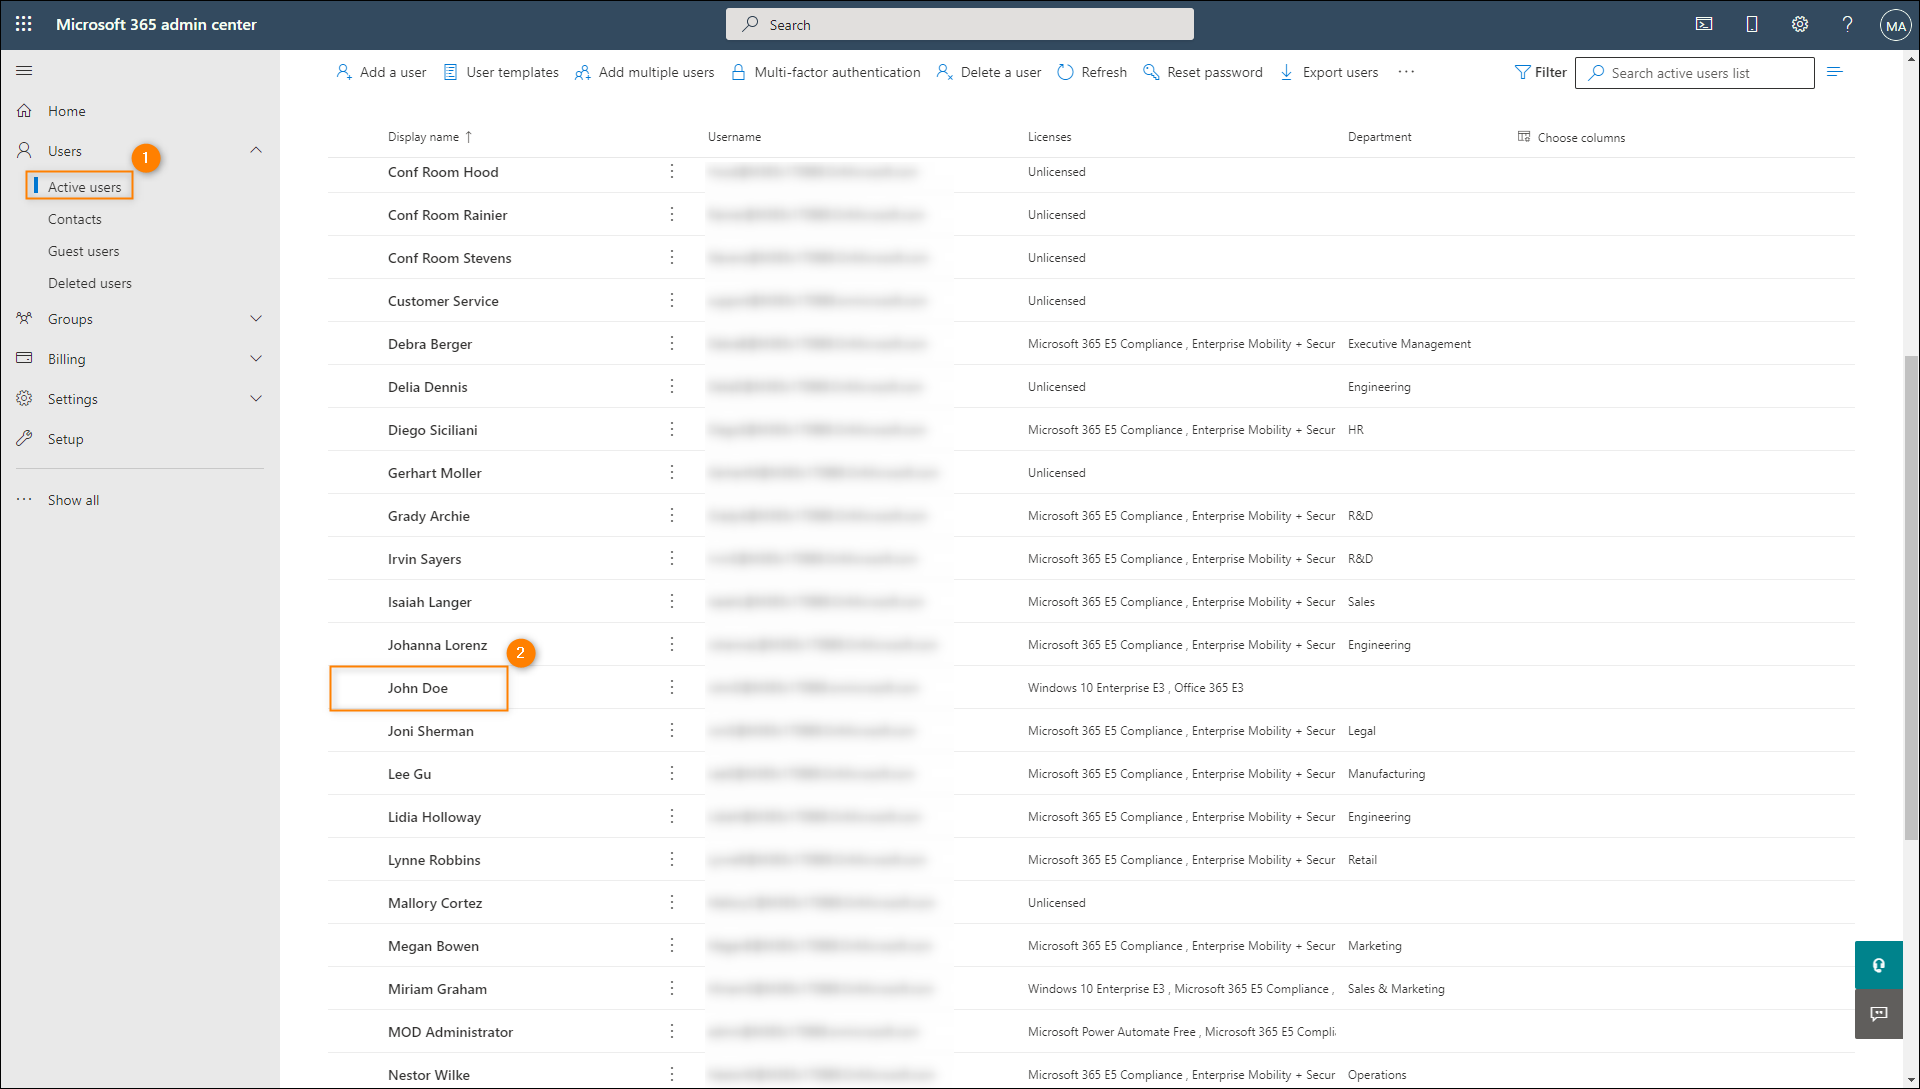This screenshot has height=1089, width=1920.
Task: Open Multi-factor authentication
Action: click(826, 72)
